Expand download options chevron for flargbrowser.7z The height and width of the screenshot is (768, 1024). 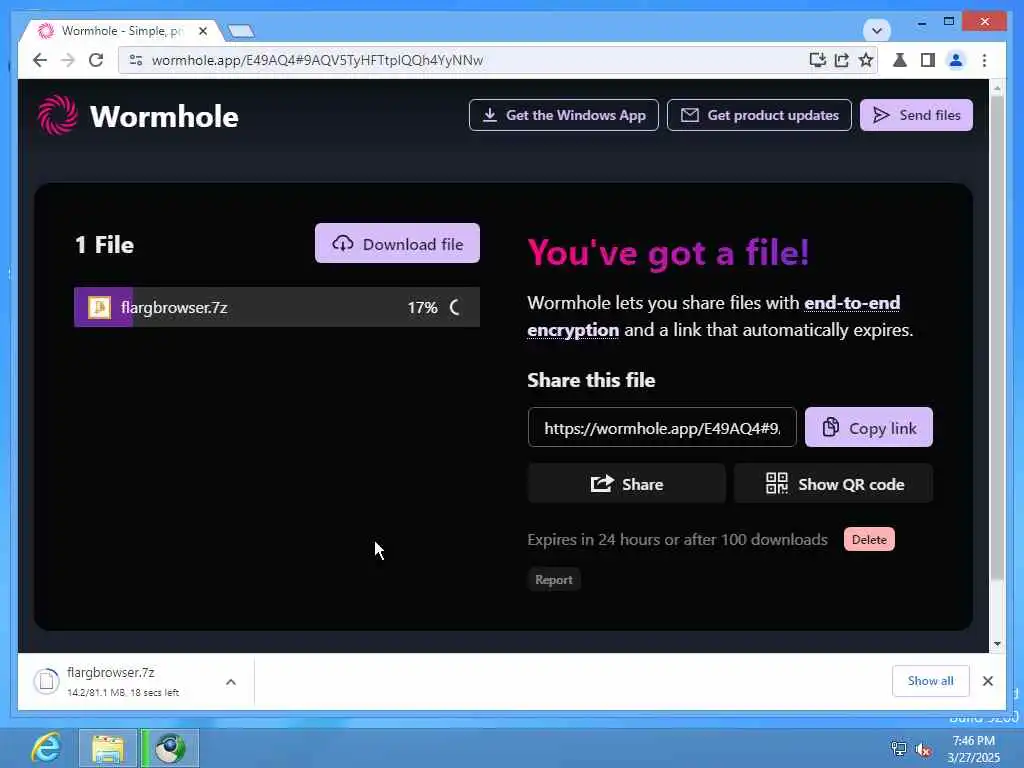[x=231, y=682]
